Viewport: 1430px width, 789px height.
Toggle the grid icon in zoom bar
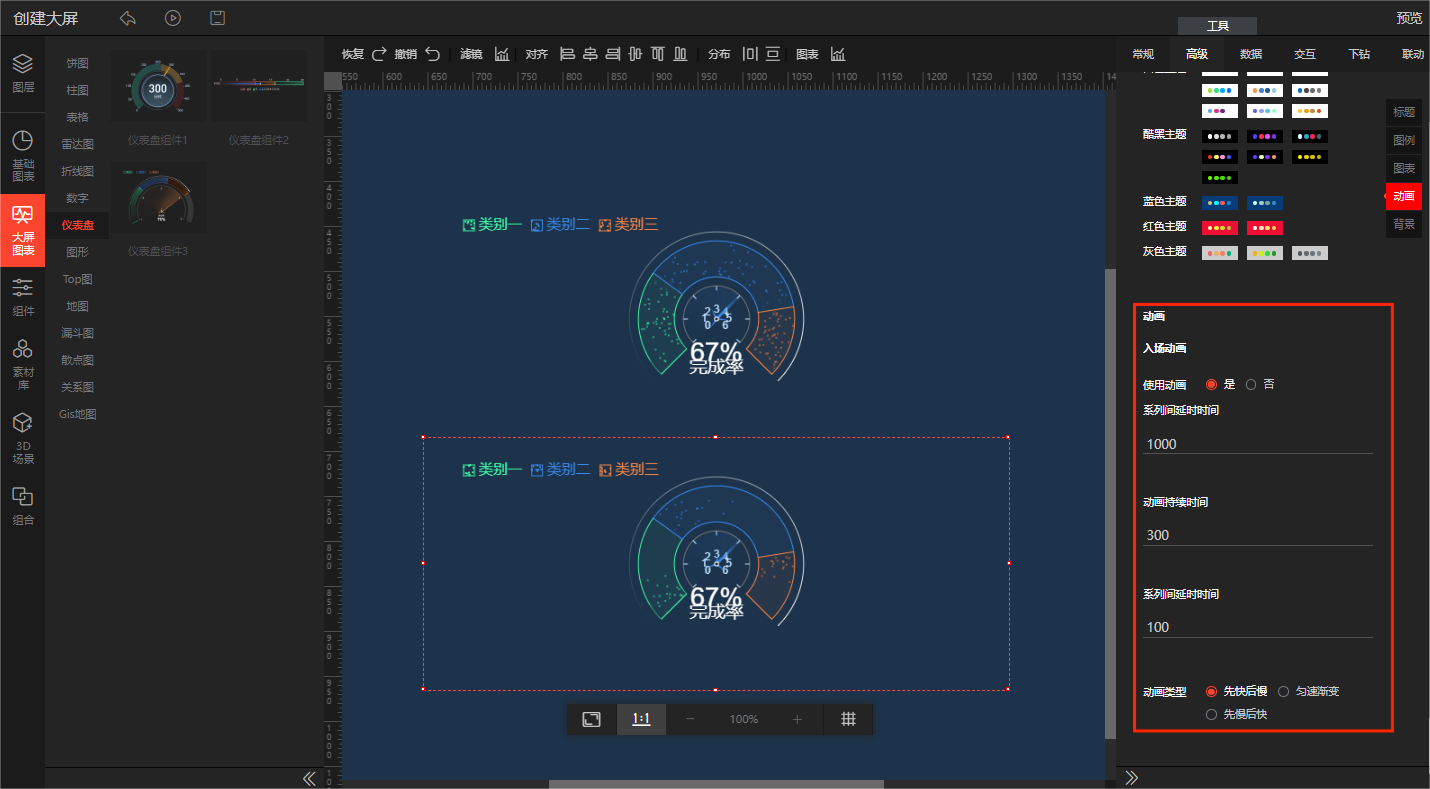click(848, 719)
